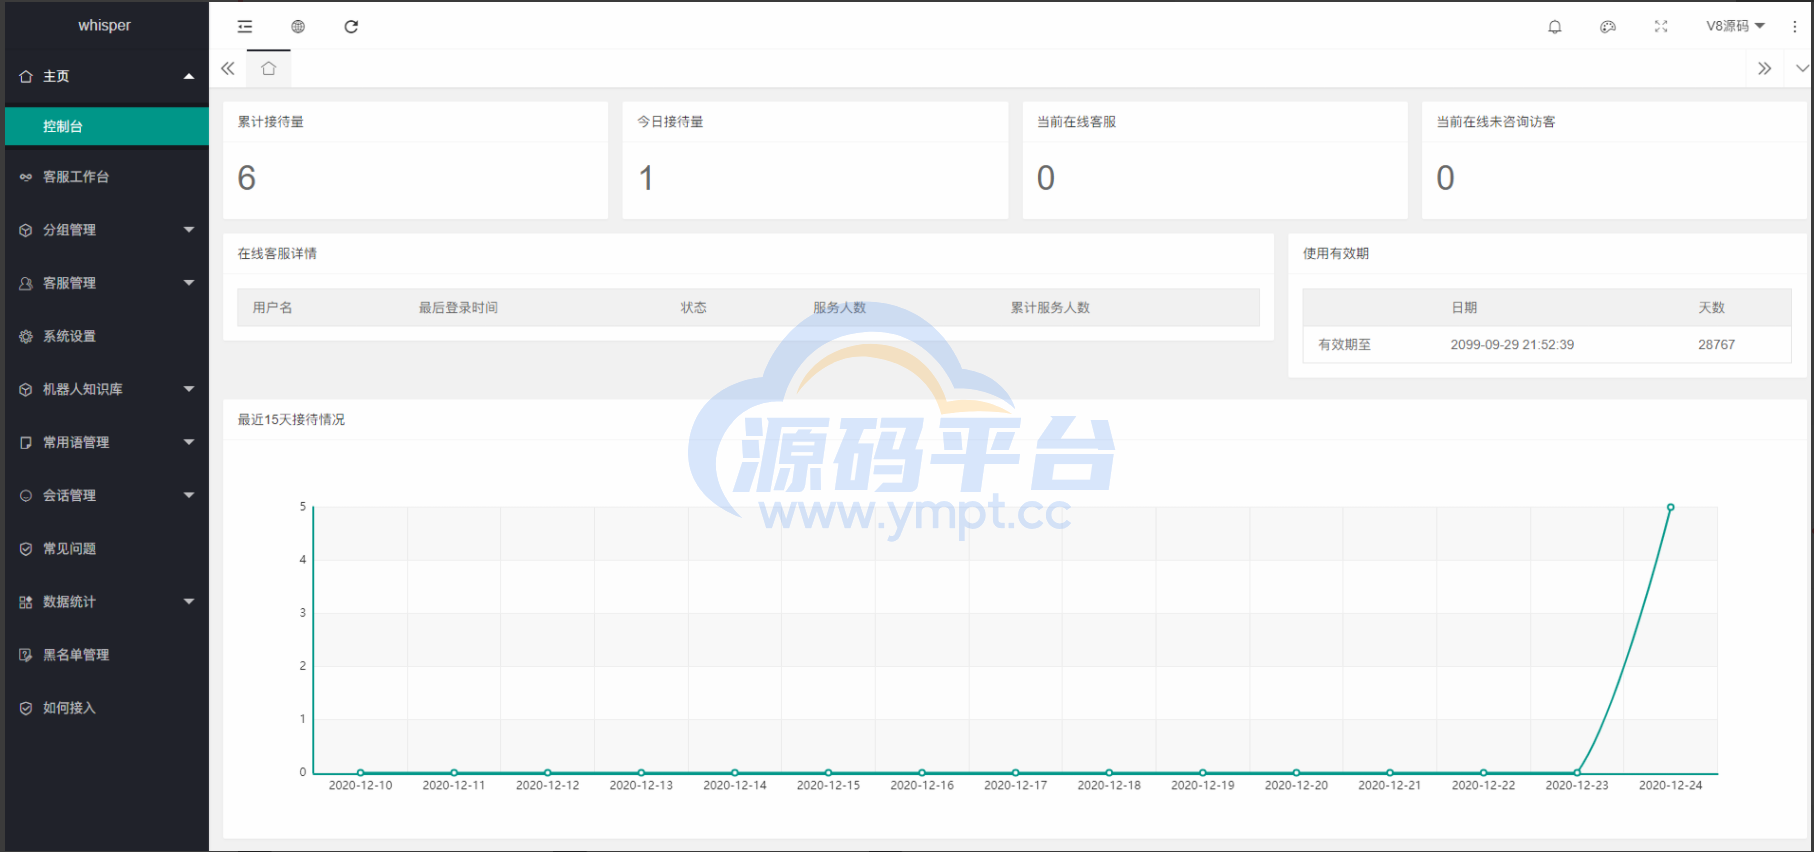Open the tab actions dropdown arrow
1814x852 pixels.
click(1802, 69)
